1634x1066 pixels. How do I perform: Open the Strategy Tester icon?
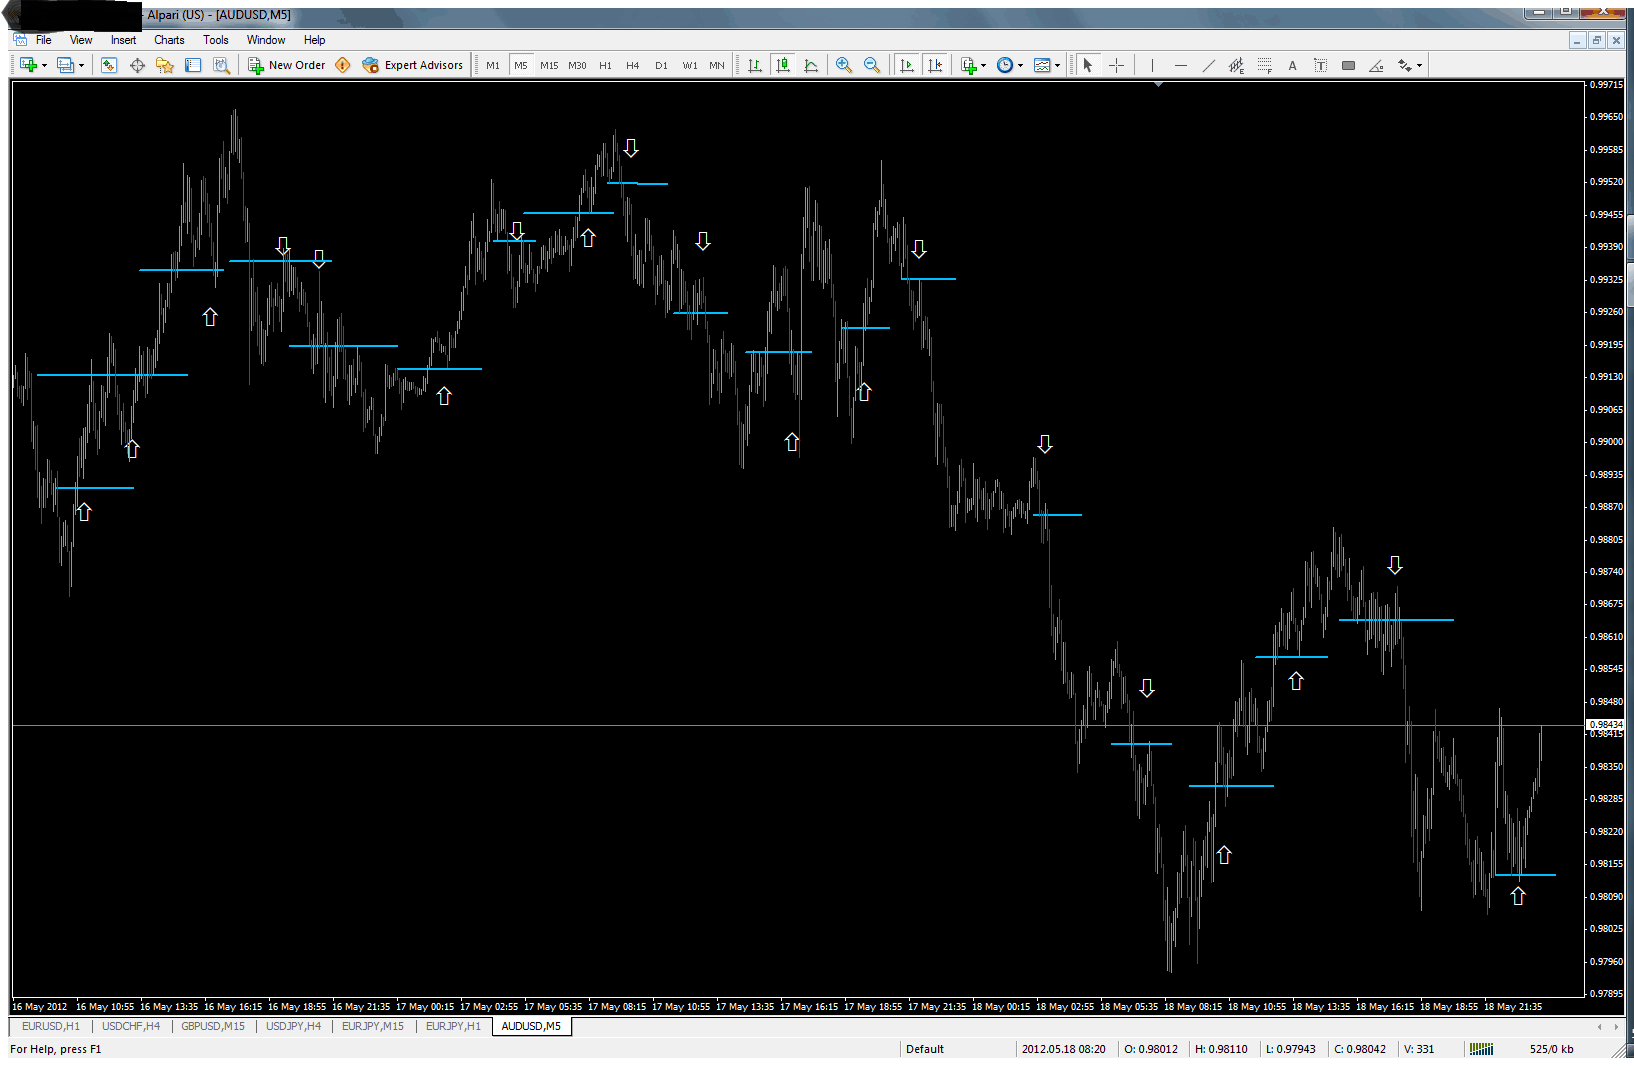[x=221, y=65]
